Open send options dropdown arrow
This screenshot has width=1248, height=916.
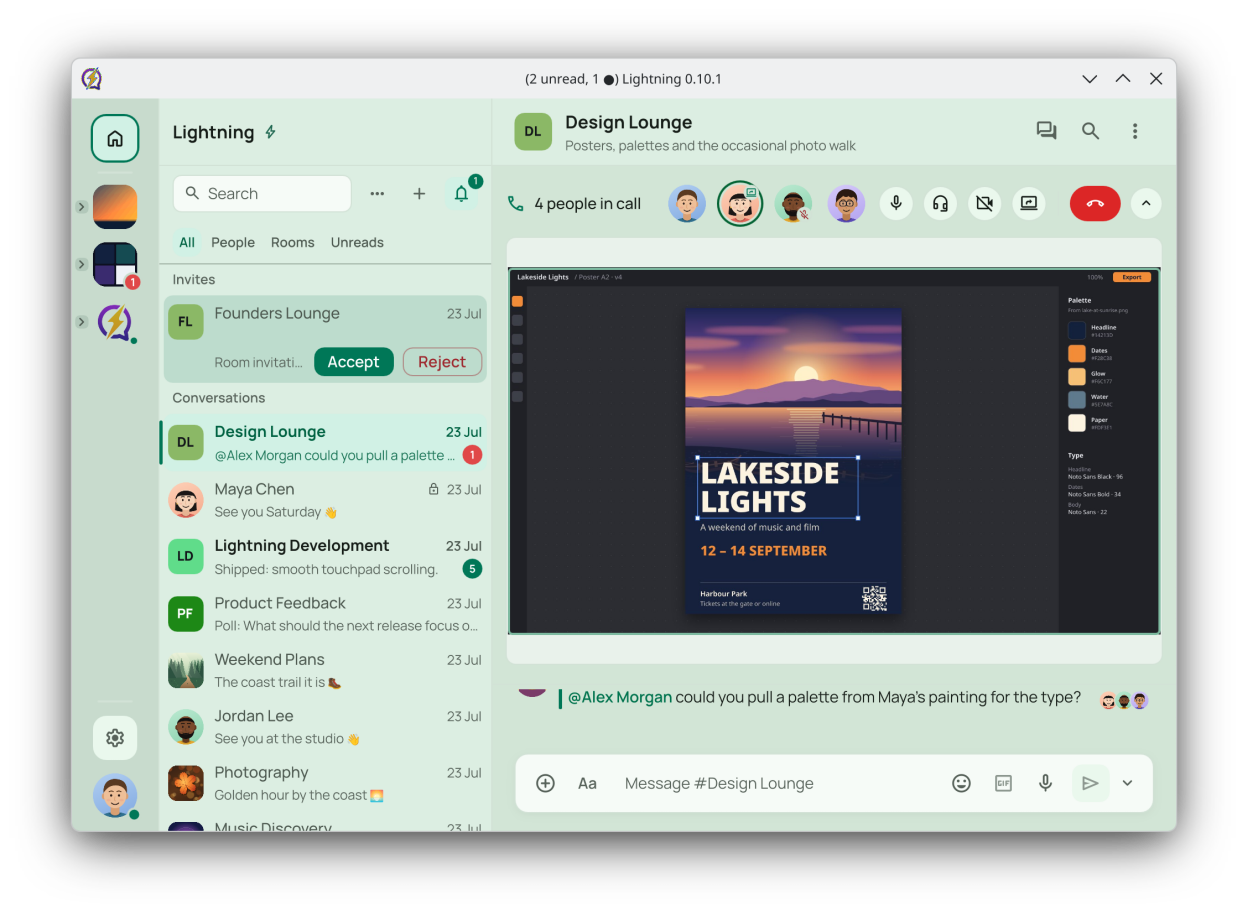pyautogui.click(x=1127, y=783)
